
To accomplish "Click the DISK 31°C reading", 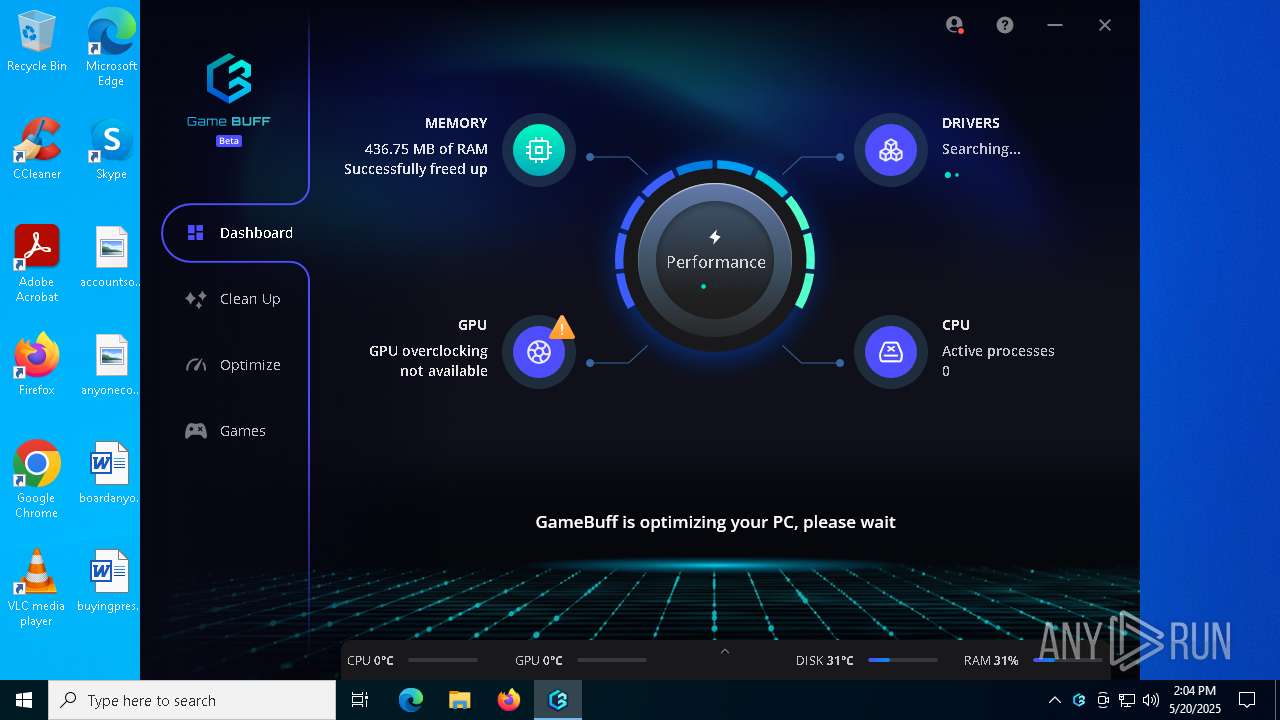I will click(825, 661).
